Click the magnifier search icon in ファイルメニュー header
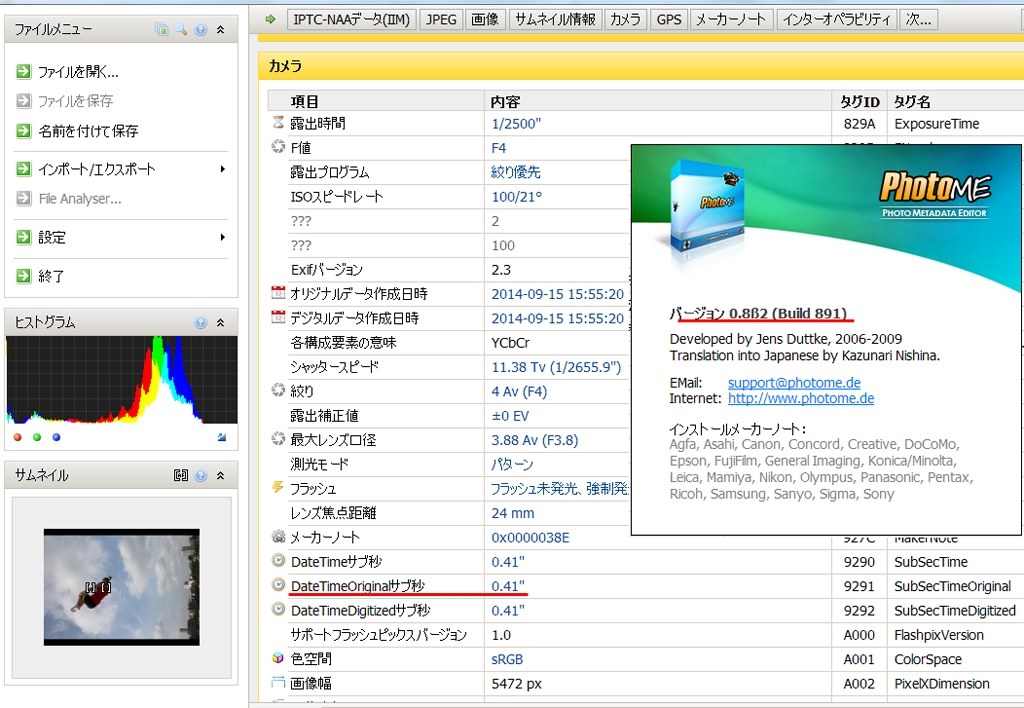This screenshot has height=708, width=1024. coord(181,29)
